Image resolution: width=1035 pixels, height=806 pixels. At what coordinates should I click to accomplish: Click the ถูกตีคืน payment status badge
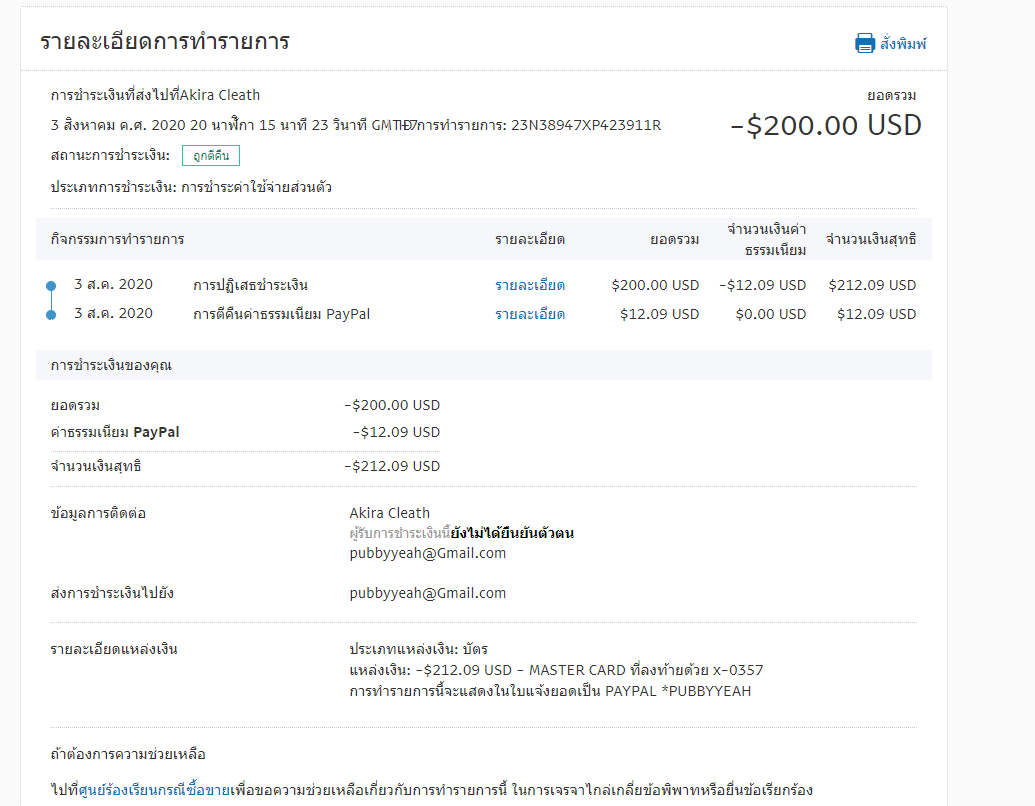(x=211, y=156)
